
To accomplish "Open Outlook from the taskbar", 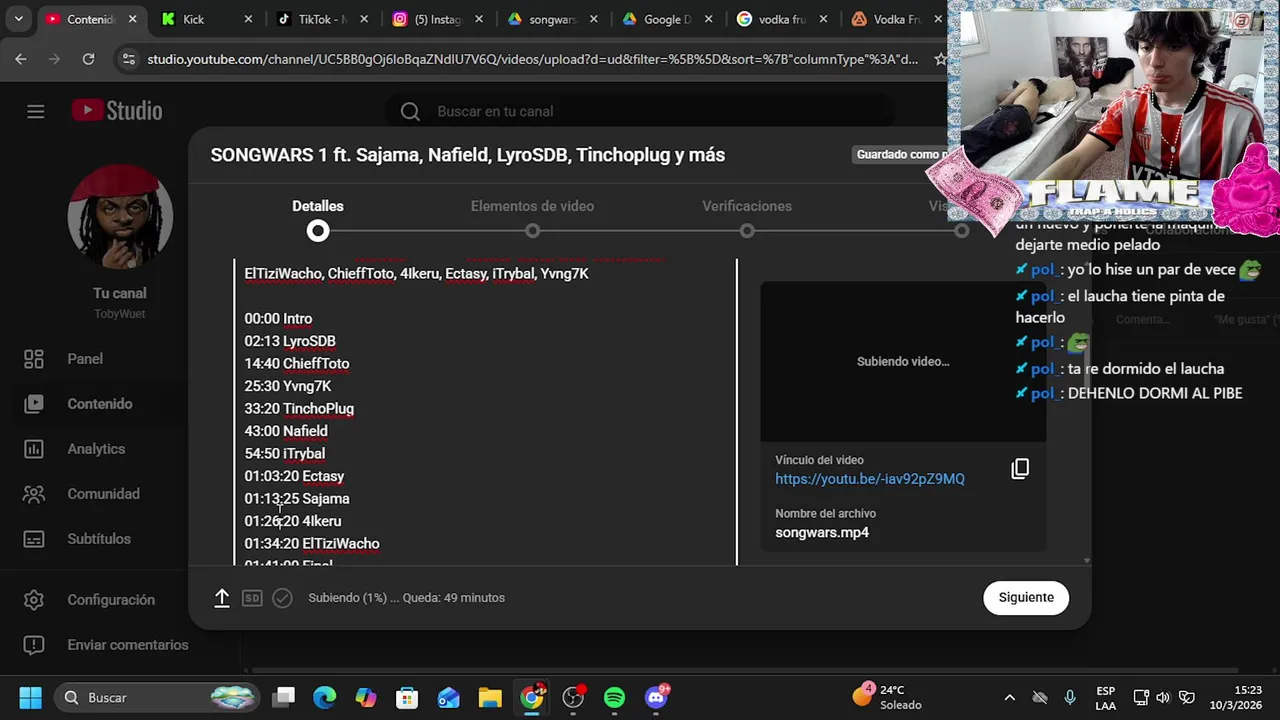I will pos(448,697).
